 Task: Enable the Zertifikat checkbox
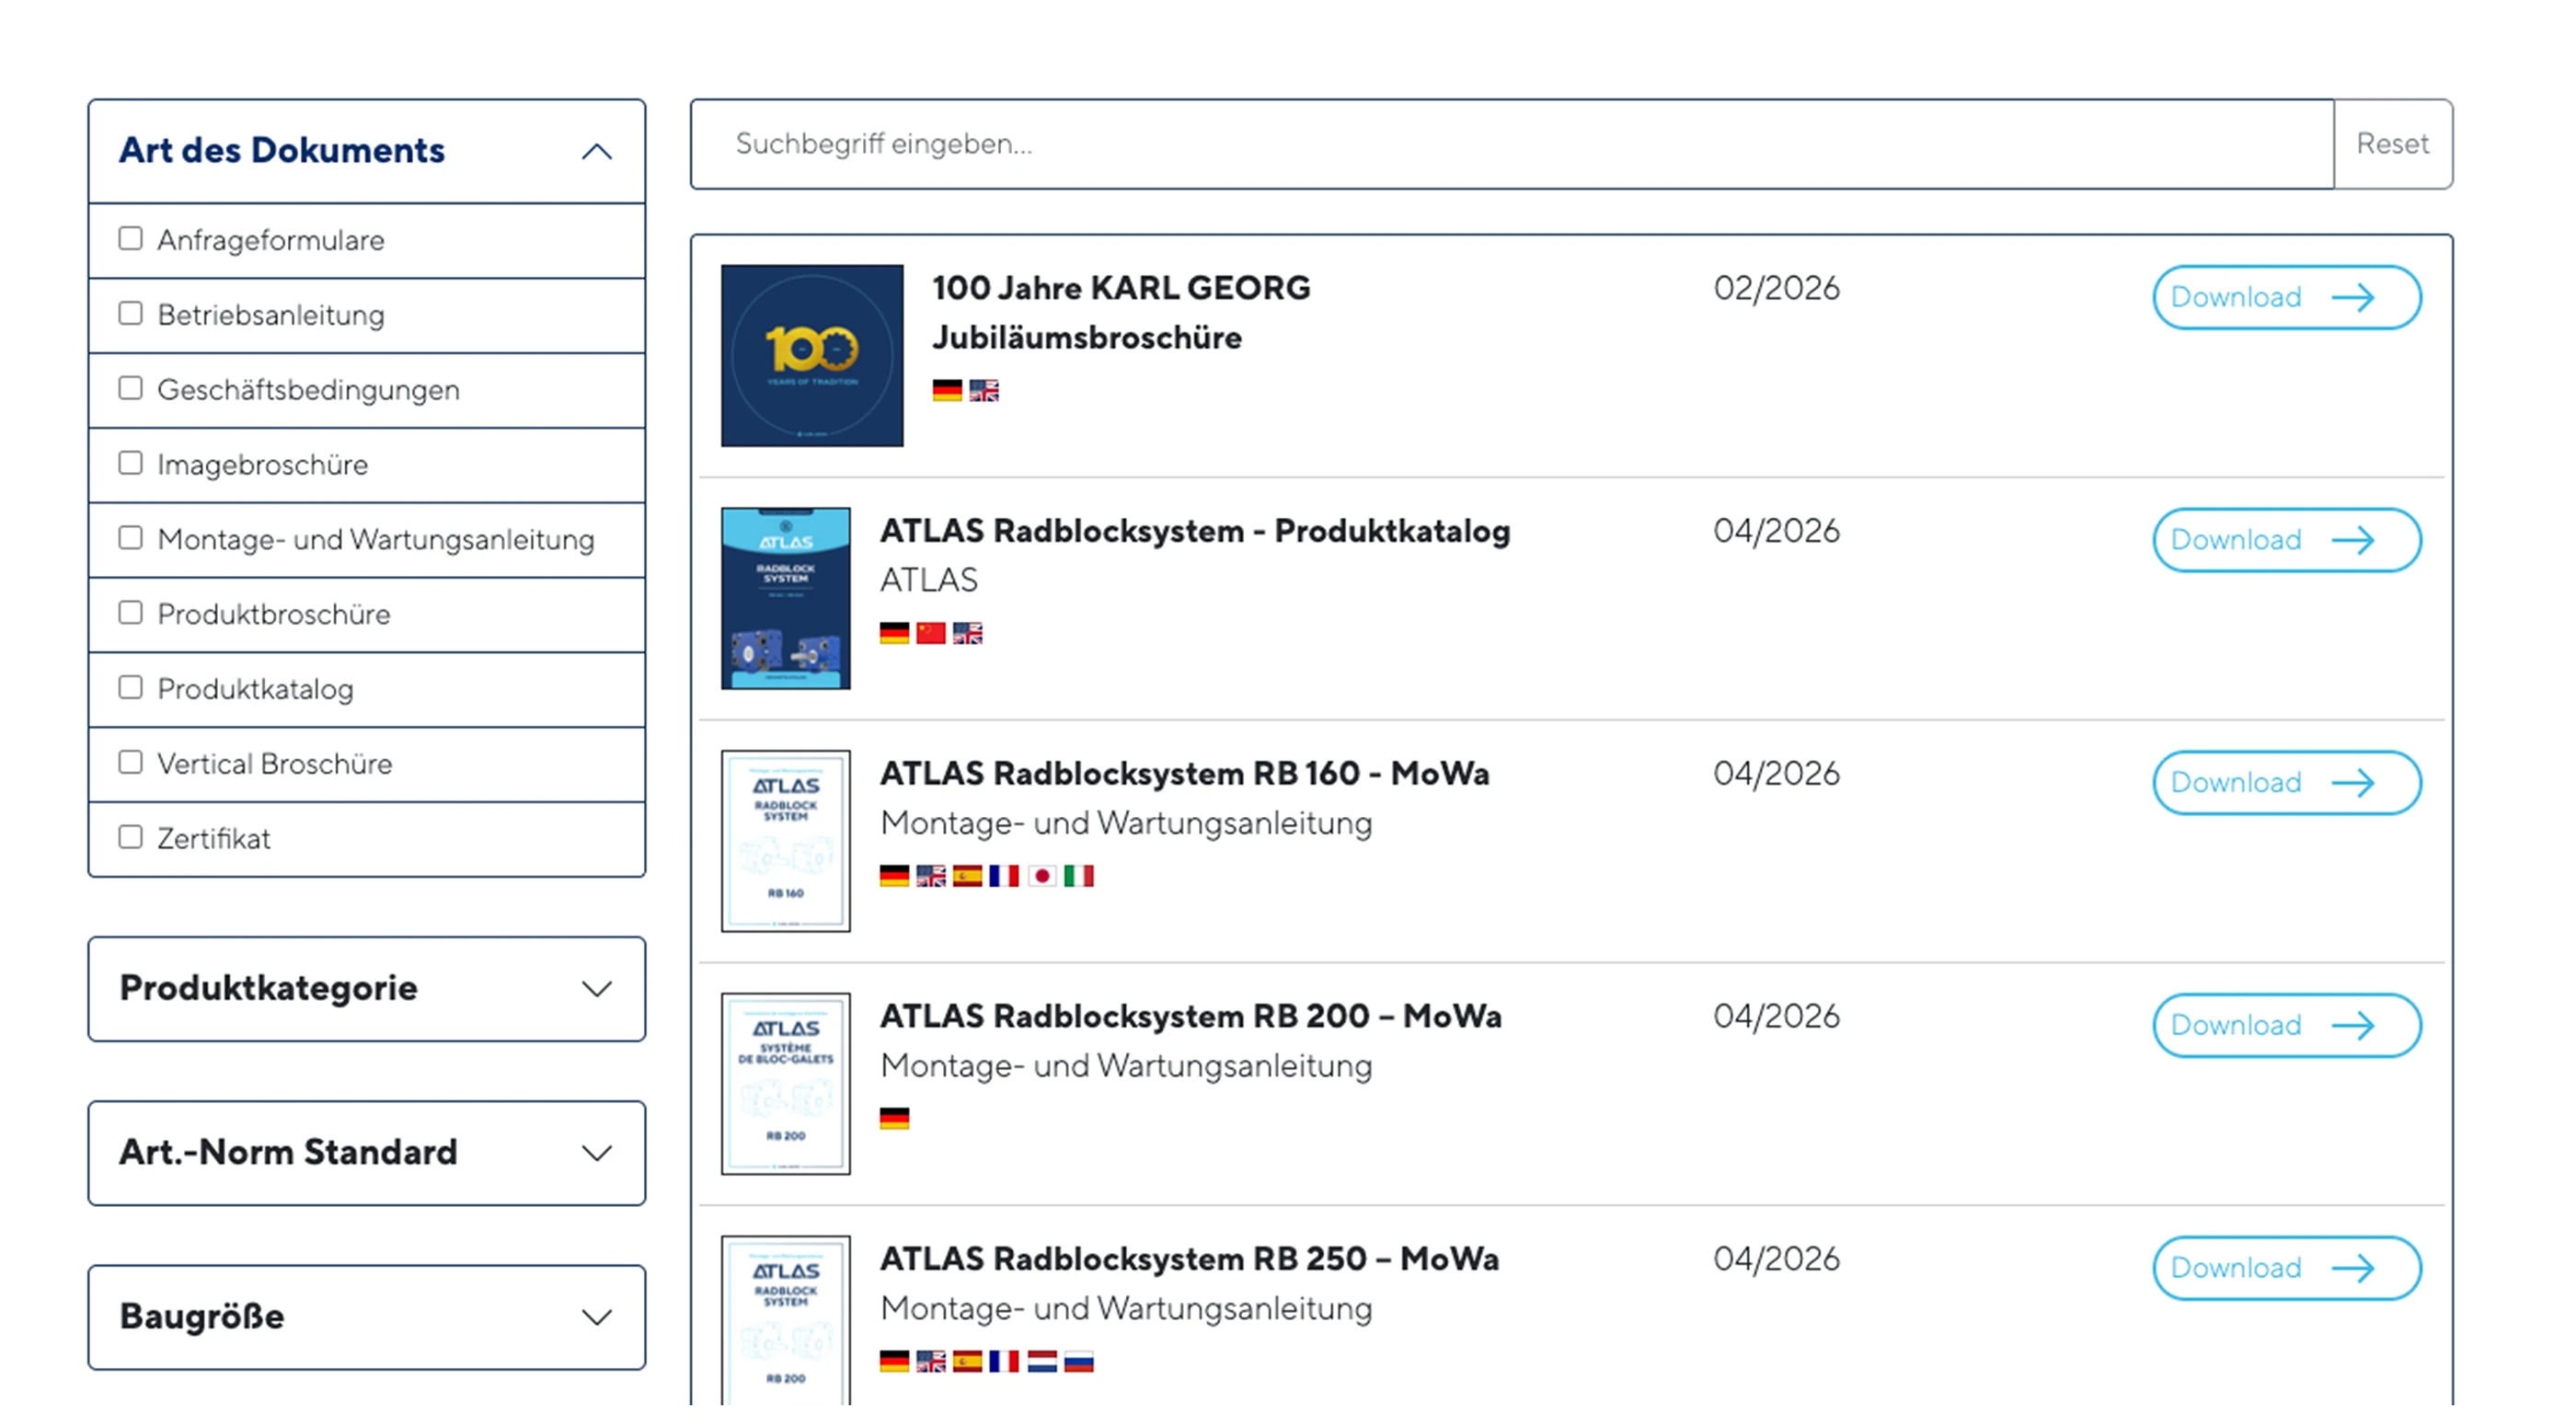[130, 837]
